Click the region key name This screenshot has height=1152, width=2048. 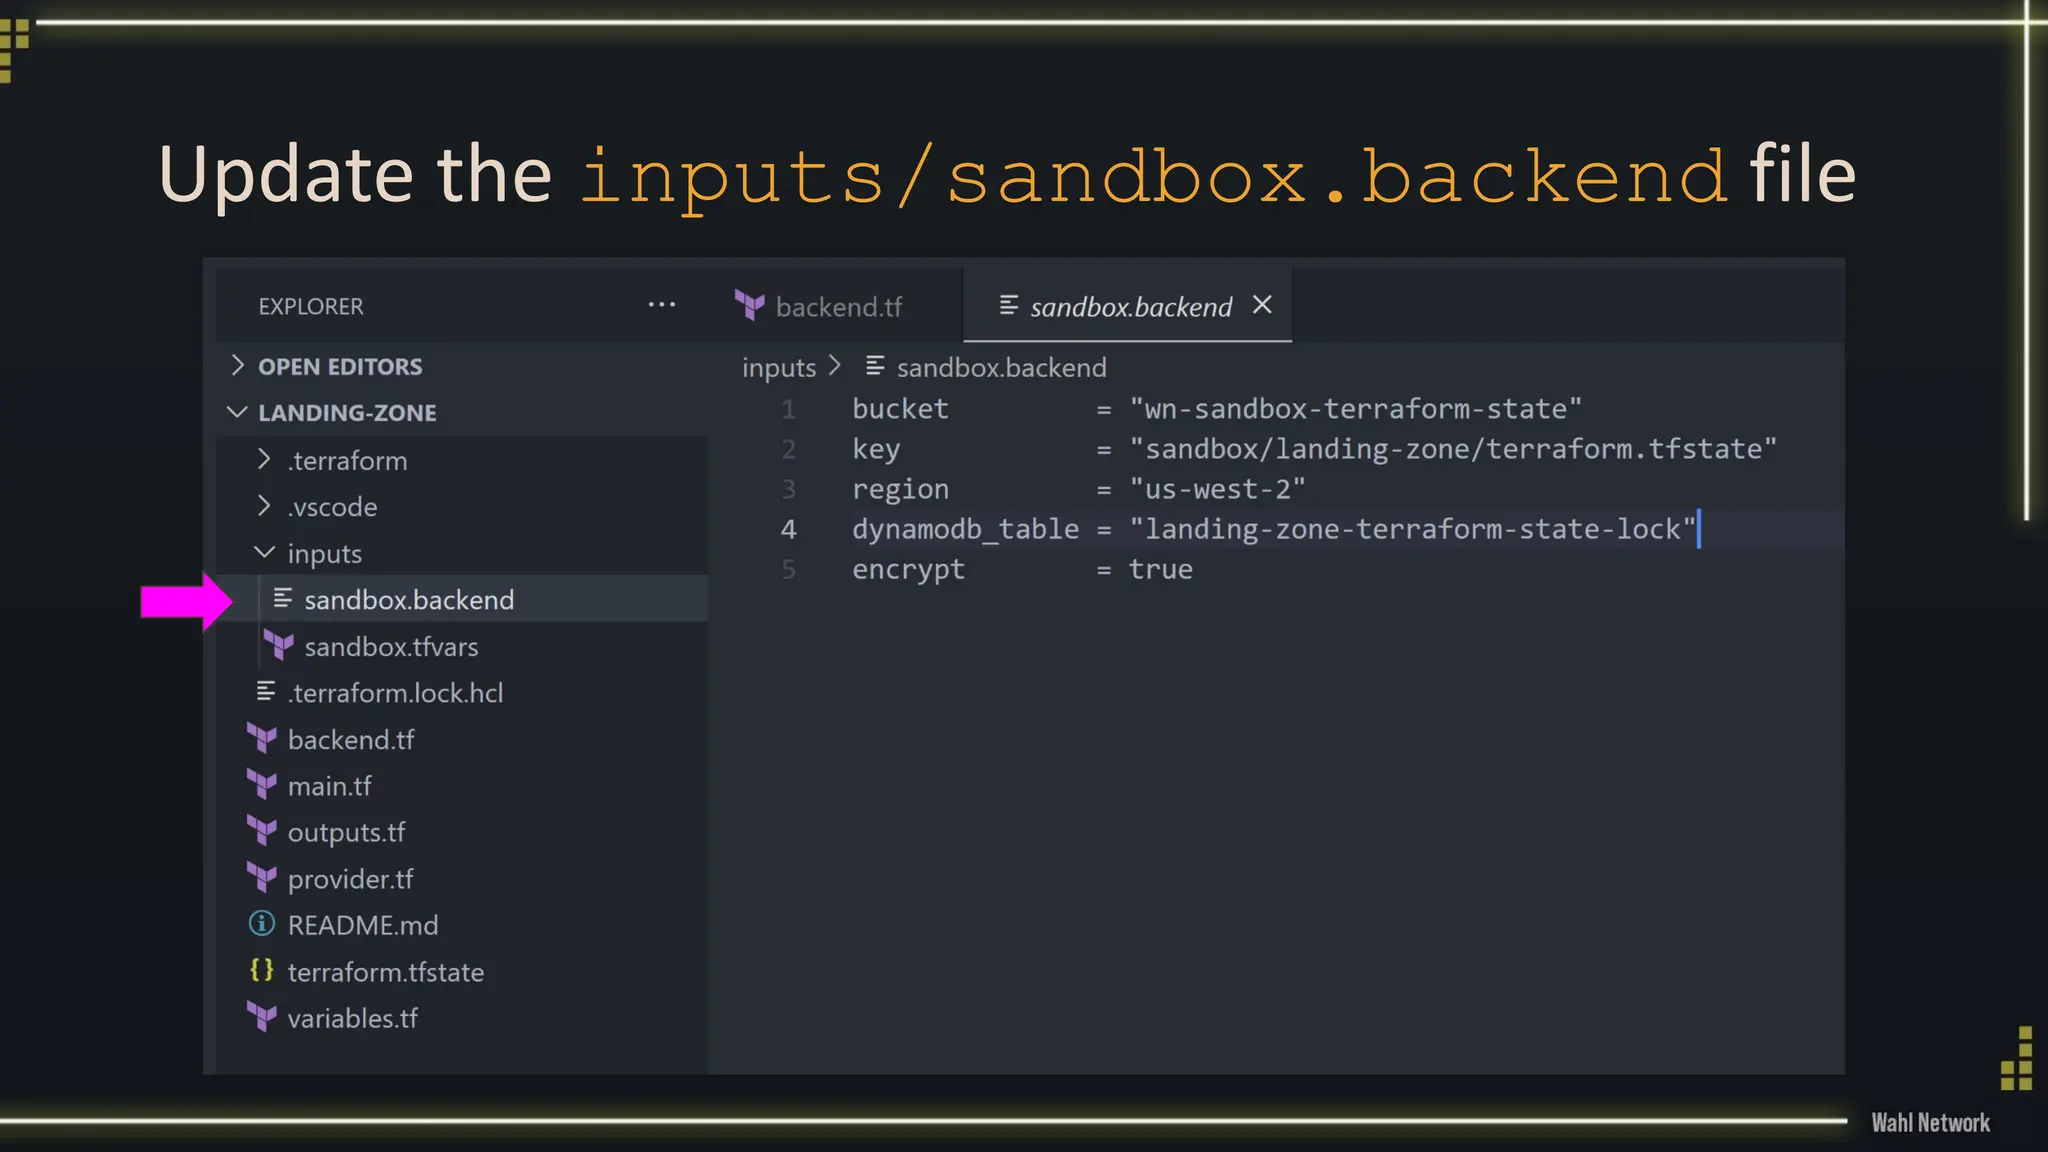coord(900,490)
